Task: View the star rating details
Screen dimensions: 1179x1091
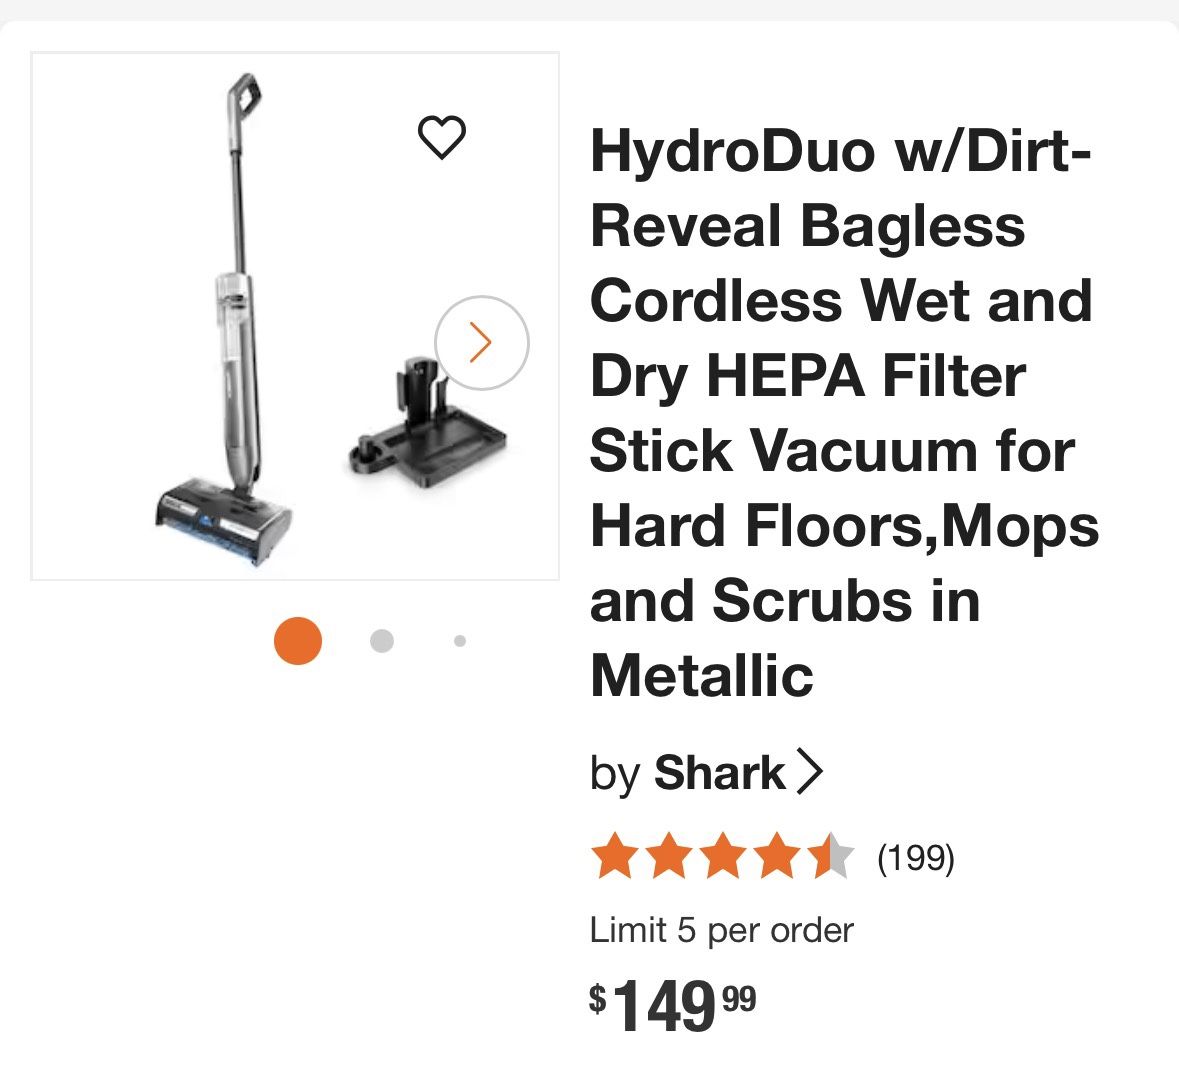Action: (723, 856)
